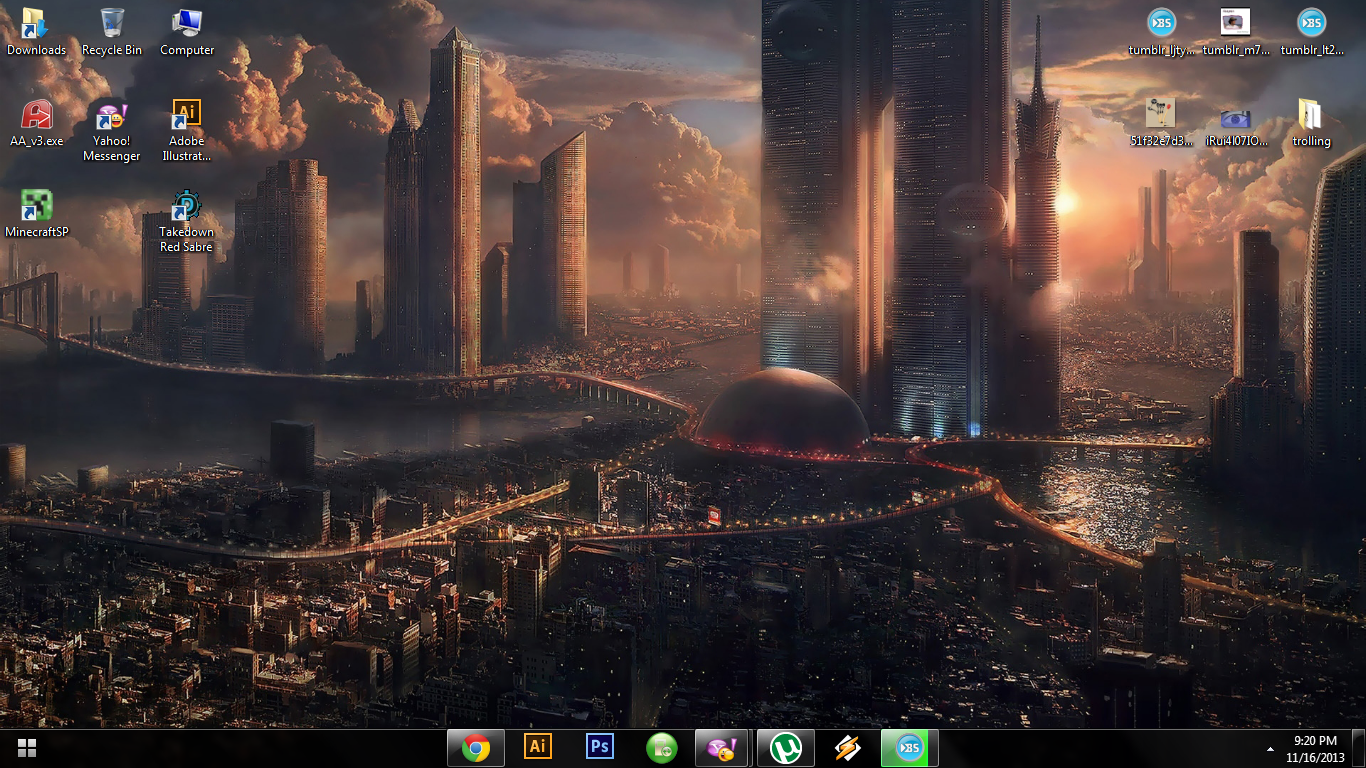Screen dimensions: 1366x768
Task: Open Google Chrome from the taskbar
Action: pyautogui.click(x=476, y=747)
